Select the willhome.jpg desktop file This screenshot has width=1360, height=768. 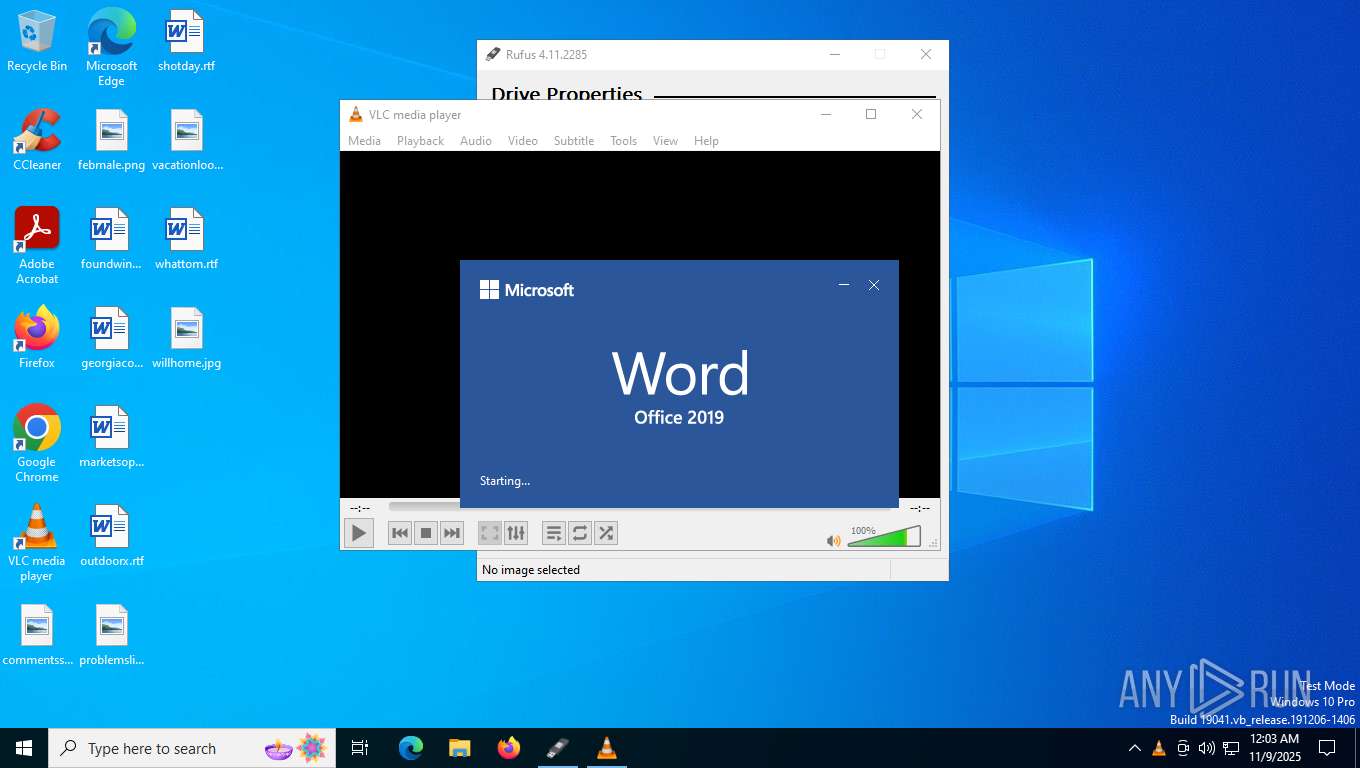coord(187,338)
